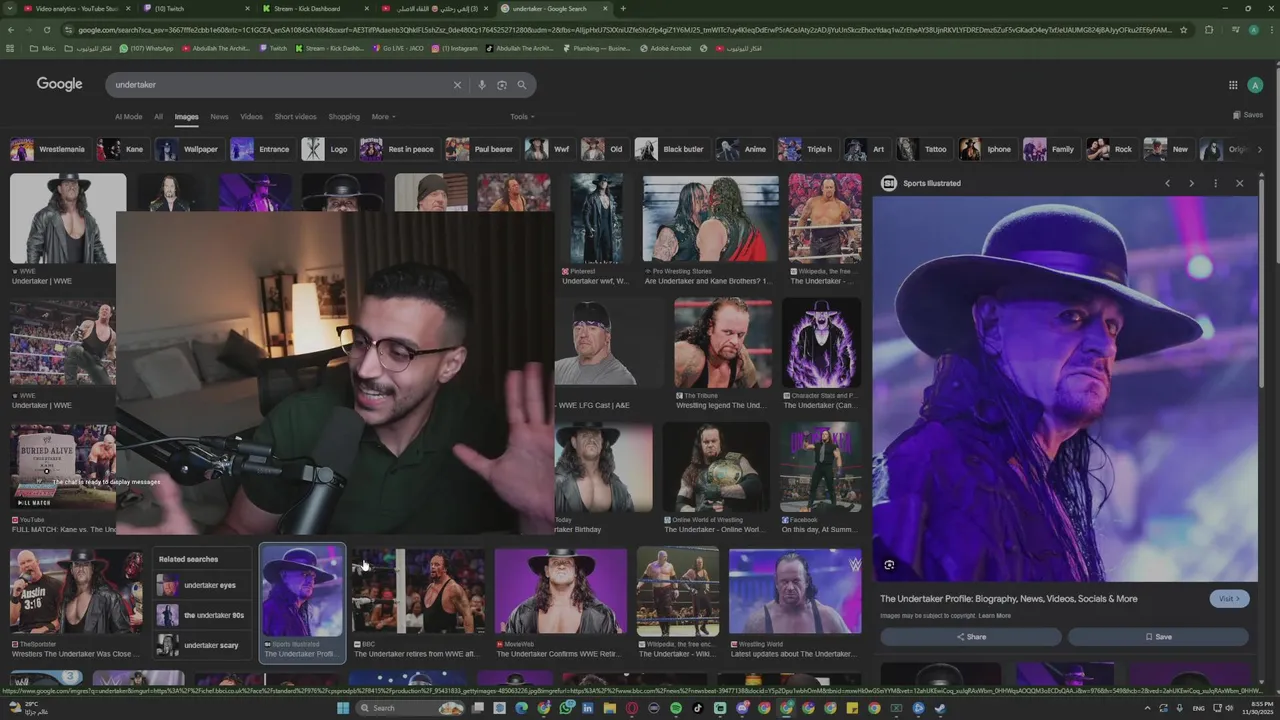Image resolution: width=1280 pixels, height=720 pixels.
Task: Switch to the Videos search tab
Action: (251, 117)
